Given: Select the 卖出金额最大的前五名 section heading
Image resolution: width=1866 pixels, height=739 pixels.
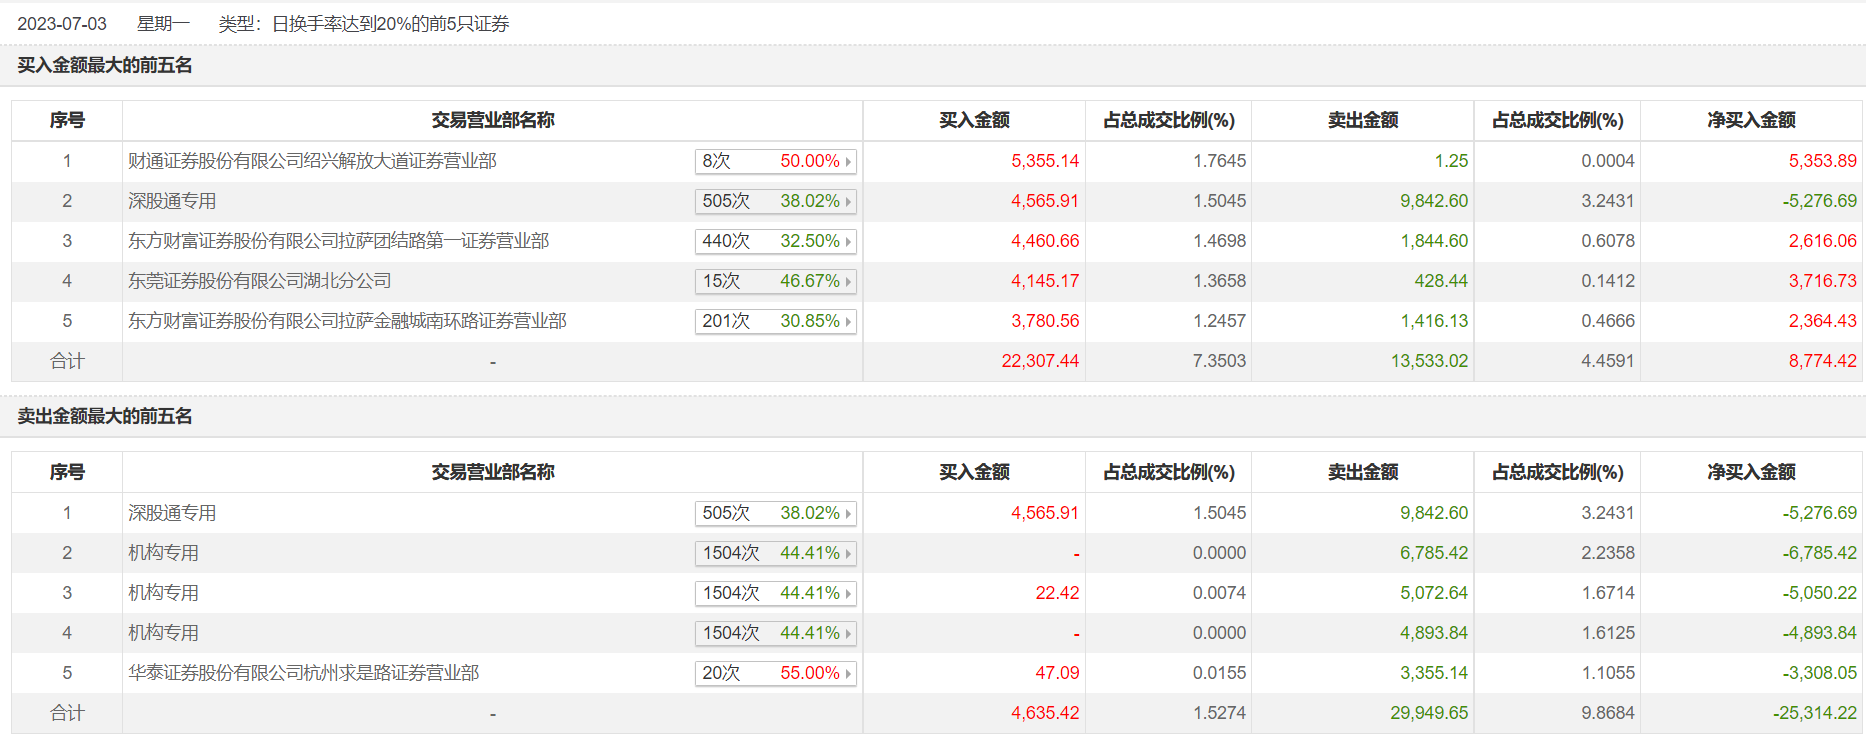Looking at the screenshot, I should [x=105, y=416].
